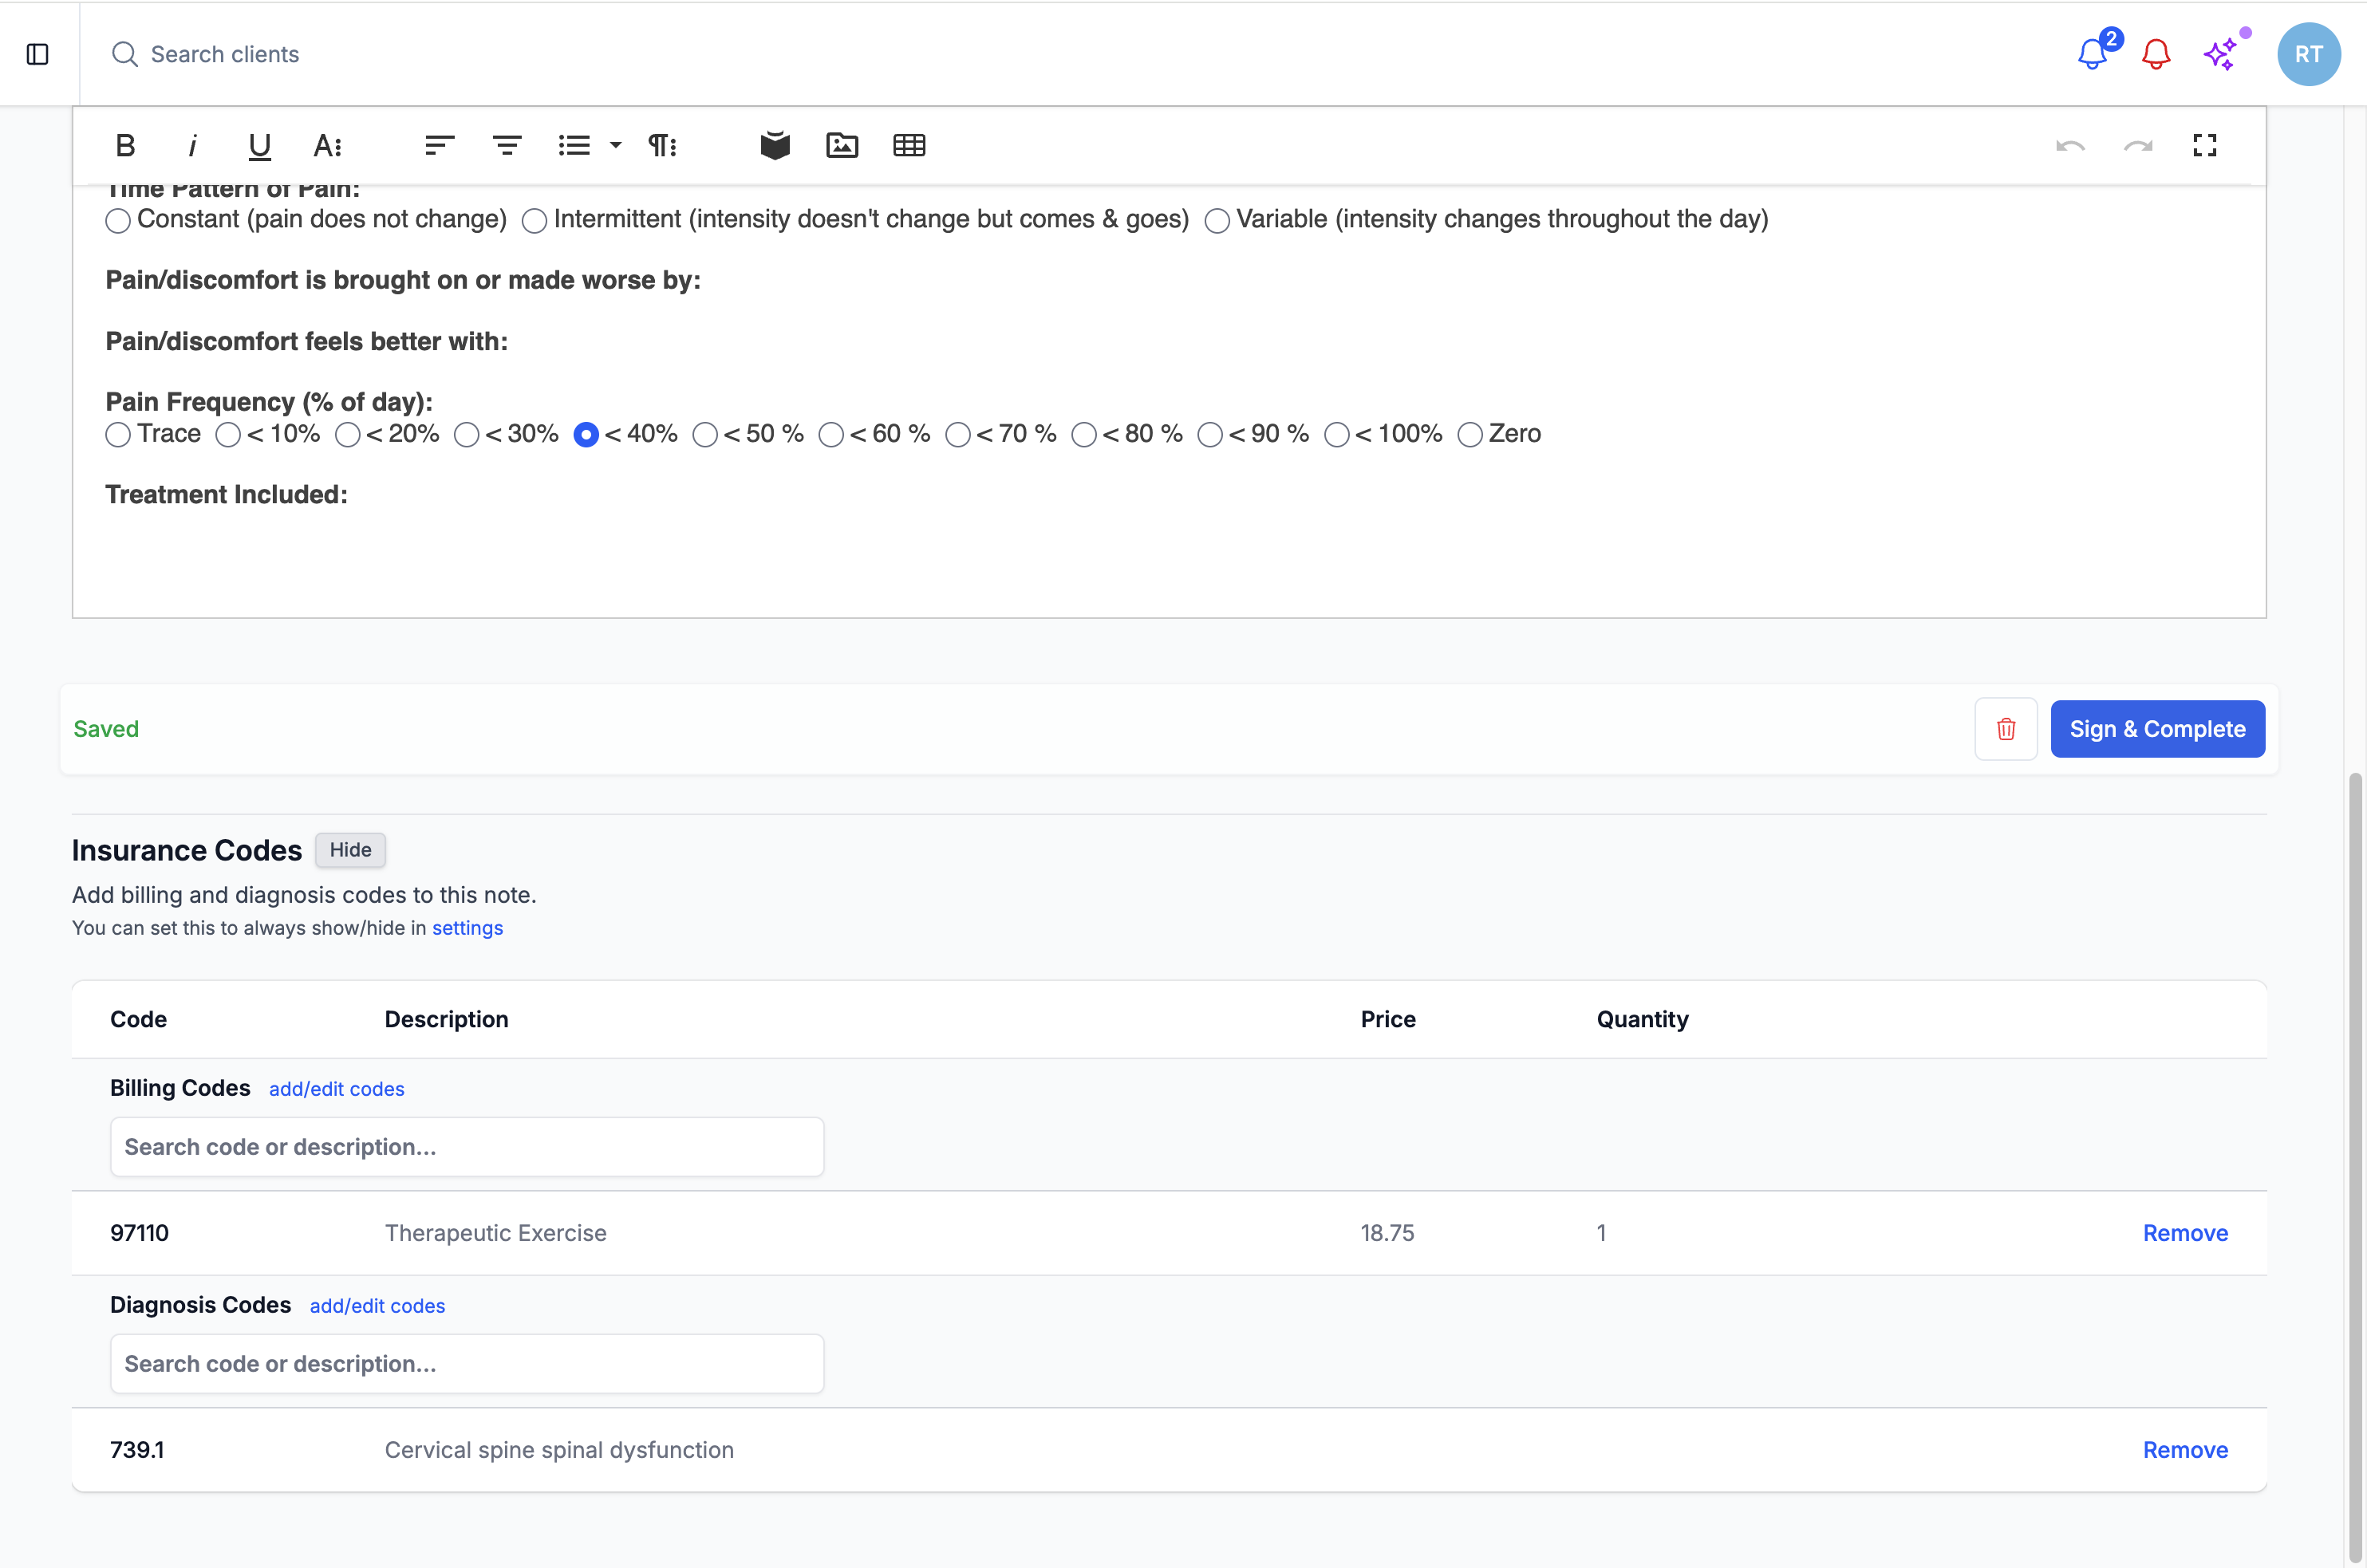Remove the 97110 Therapeutic Exercise code
Screen dimensions: 2367x1568
[2185, 1233]
